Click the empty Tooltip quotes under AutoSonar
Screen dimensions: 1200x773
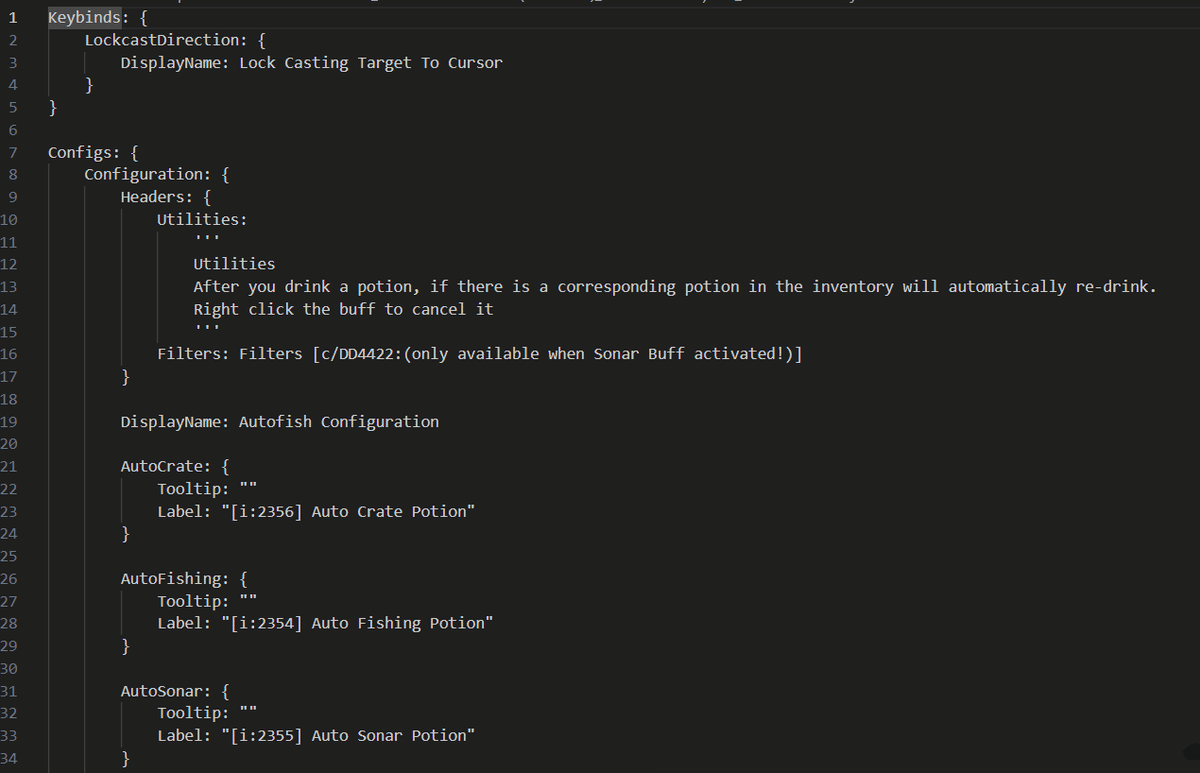(x=248, y=712)
